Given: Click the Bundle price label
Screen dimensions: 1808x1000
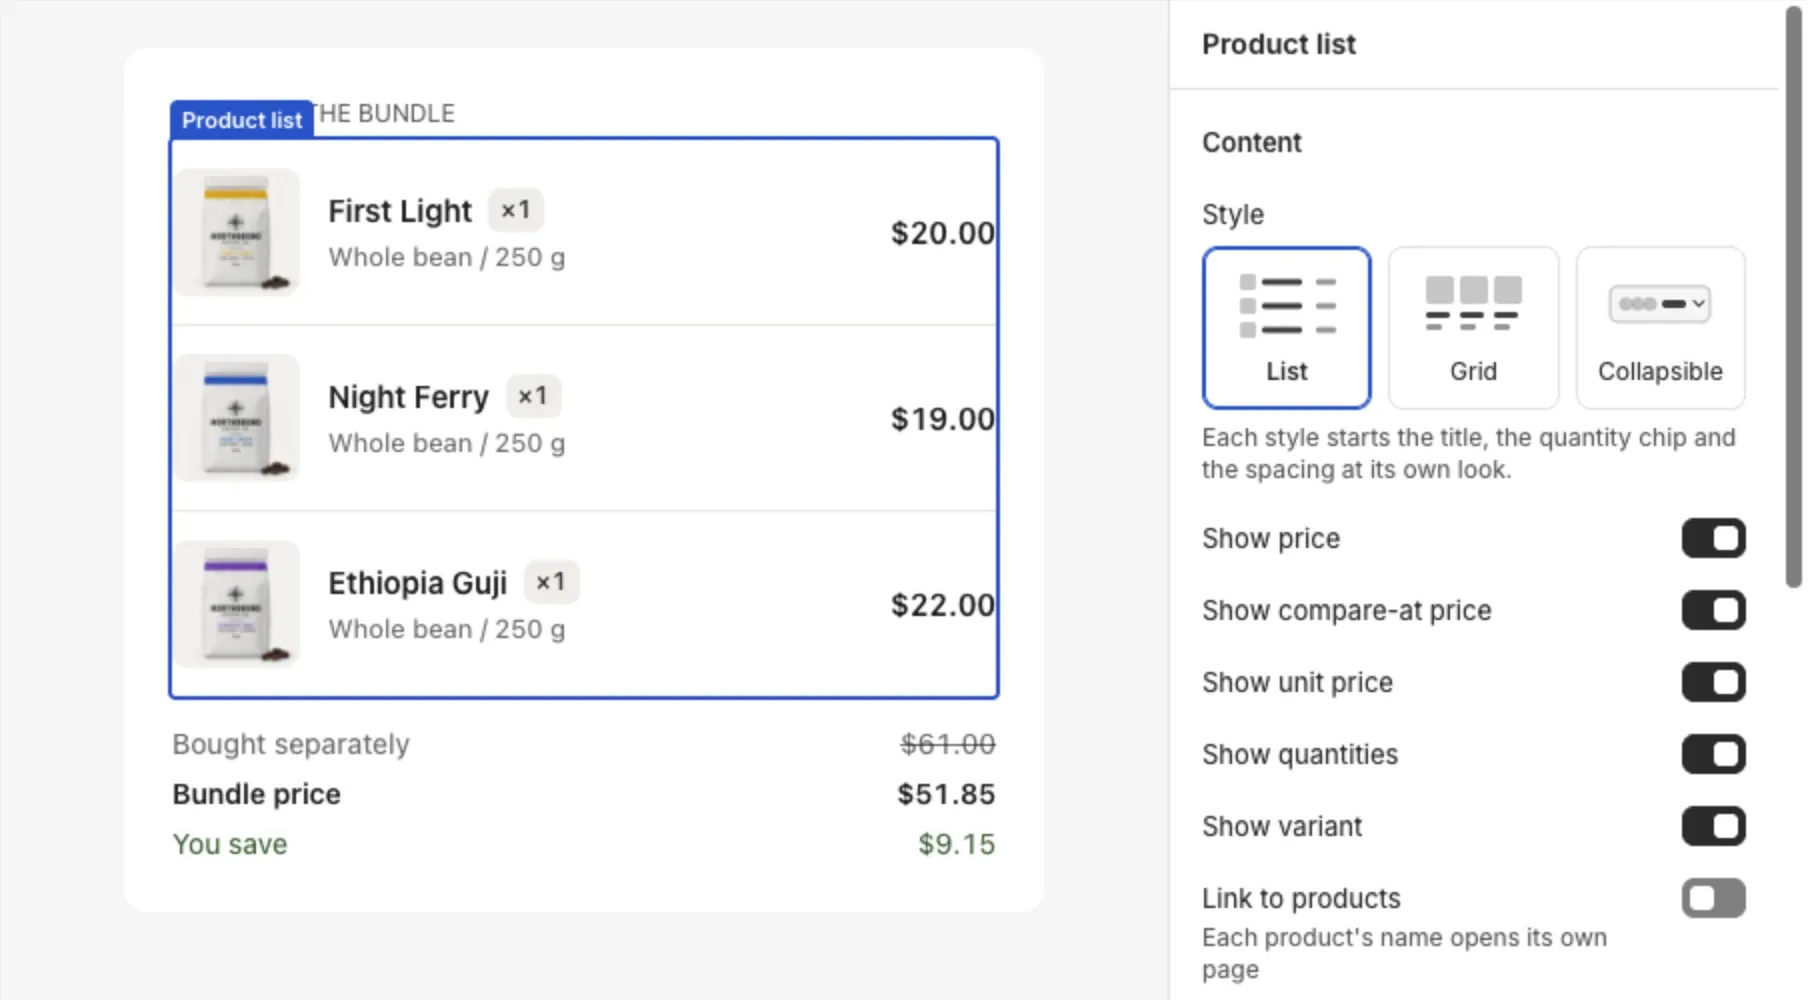Looking at the screenshot, I should point(256,794).
